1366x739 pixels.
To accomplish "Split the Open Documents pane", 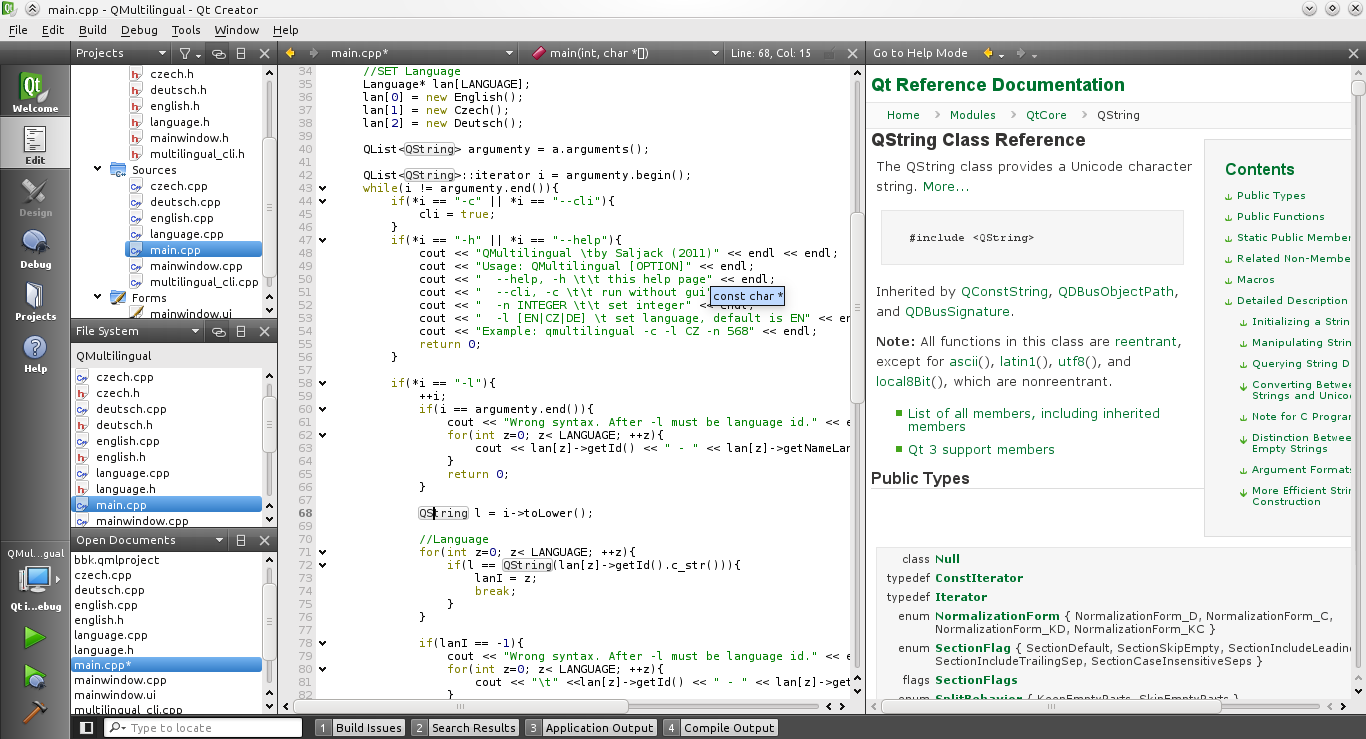I will (242, 540).
